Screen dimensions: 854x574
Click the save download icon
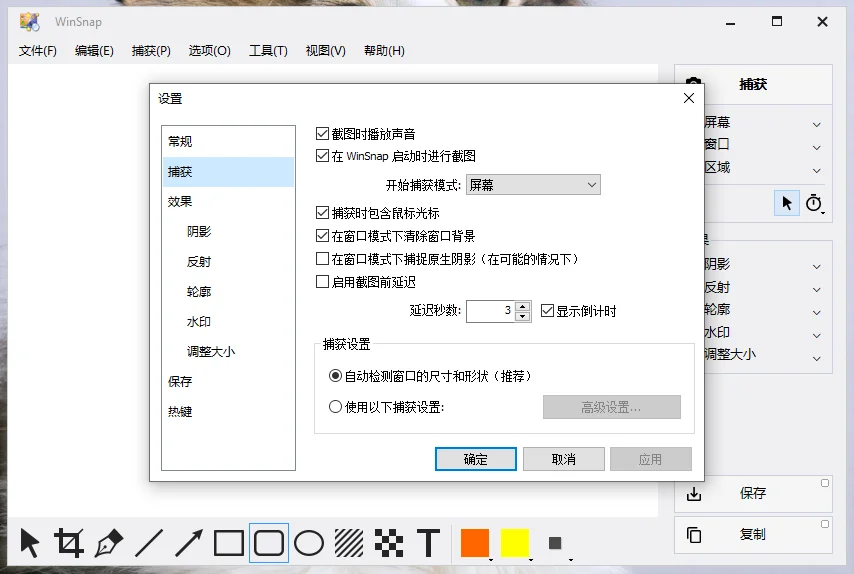pos(694,494)
